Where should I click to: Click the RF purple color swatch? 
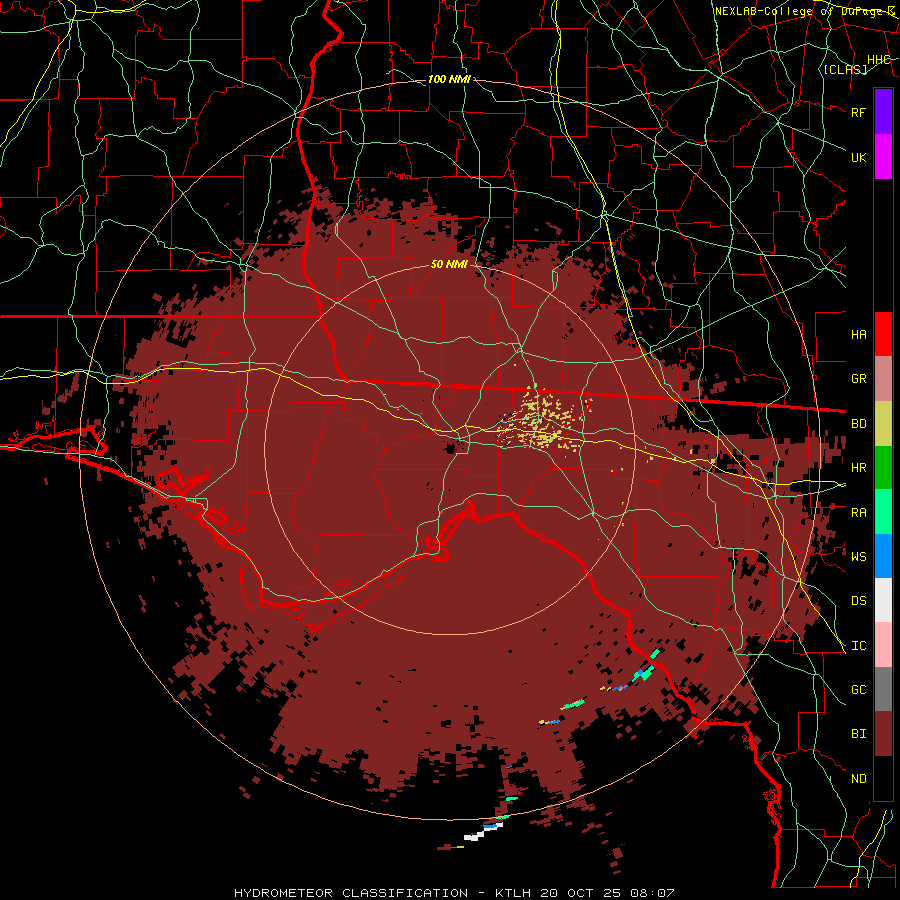click(883, 112)
